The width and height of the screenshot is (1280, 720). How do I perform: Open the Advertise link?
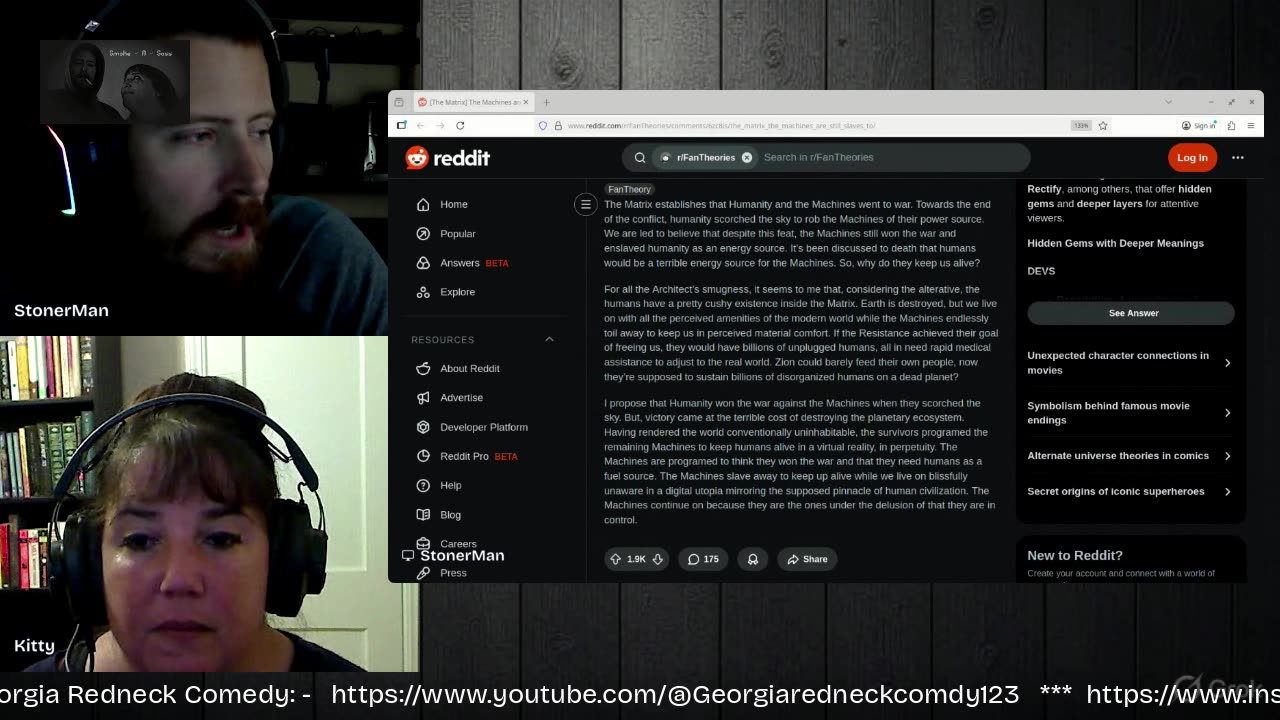461,398
